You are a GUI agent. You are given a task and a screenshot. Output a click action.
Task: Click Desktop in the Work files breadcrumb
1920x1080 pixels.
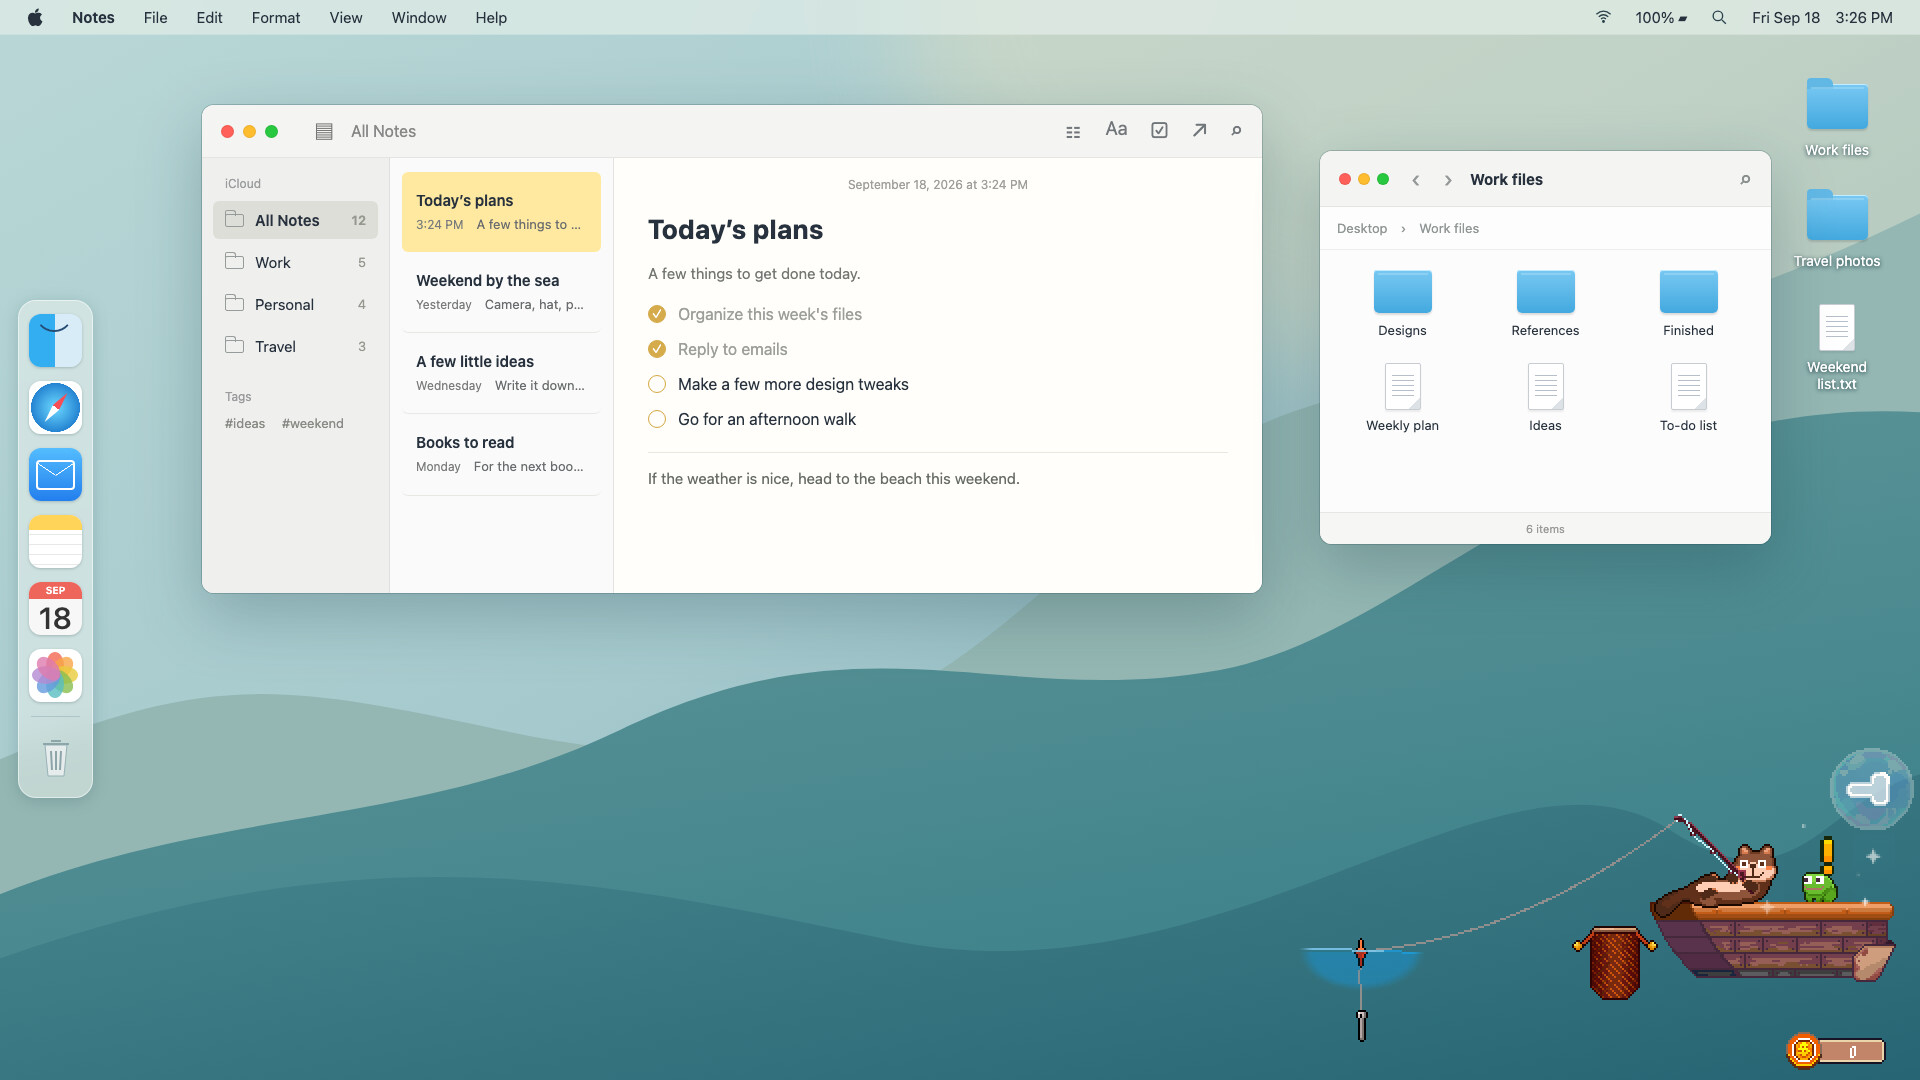(1362, 228)
